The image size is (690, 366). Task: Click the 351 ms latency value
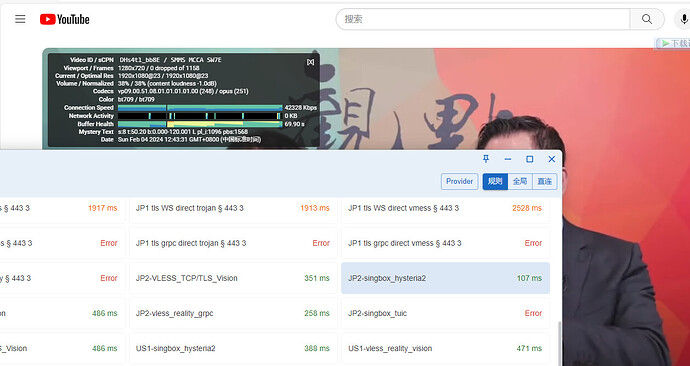317,278
